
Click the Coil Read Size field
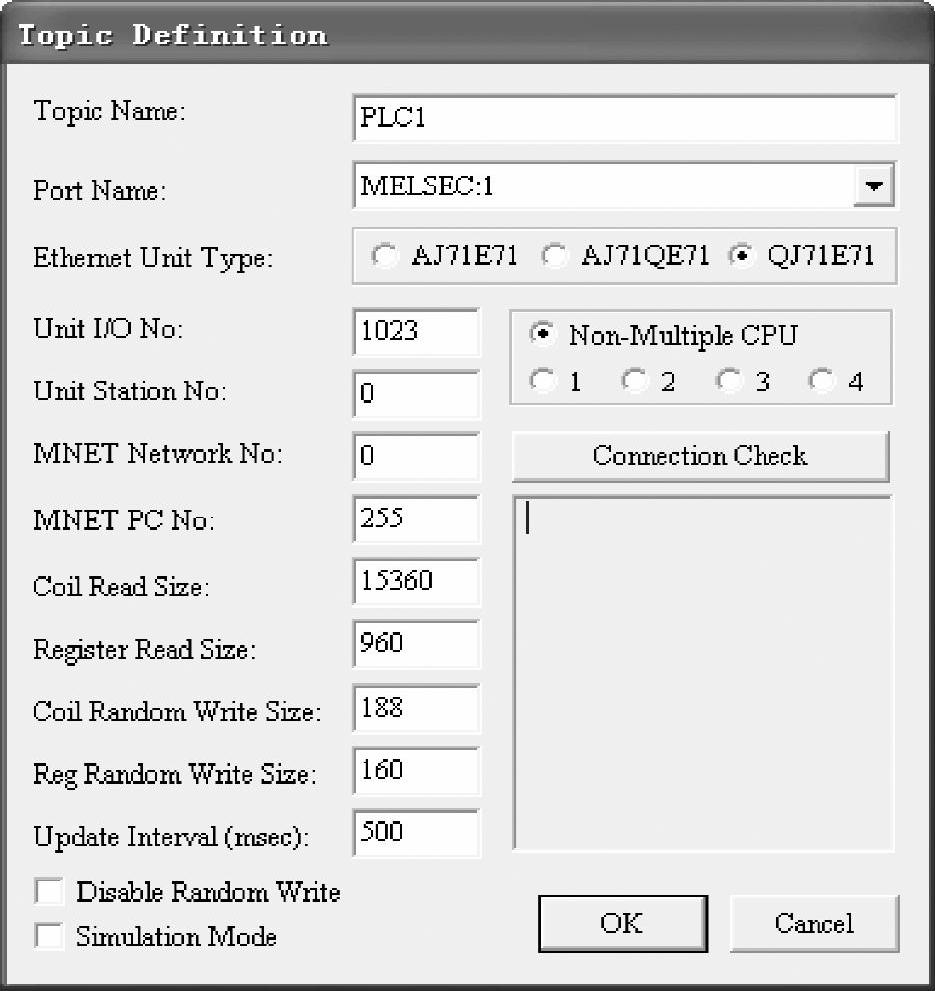(416, 581)
